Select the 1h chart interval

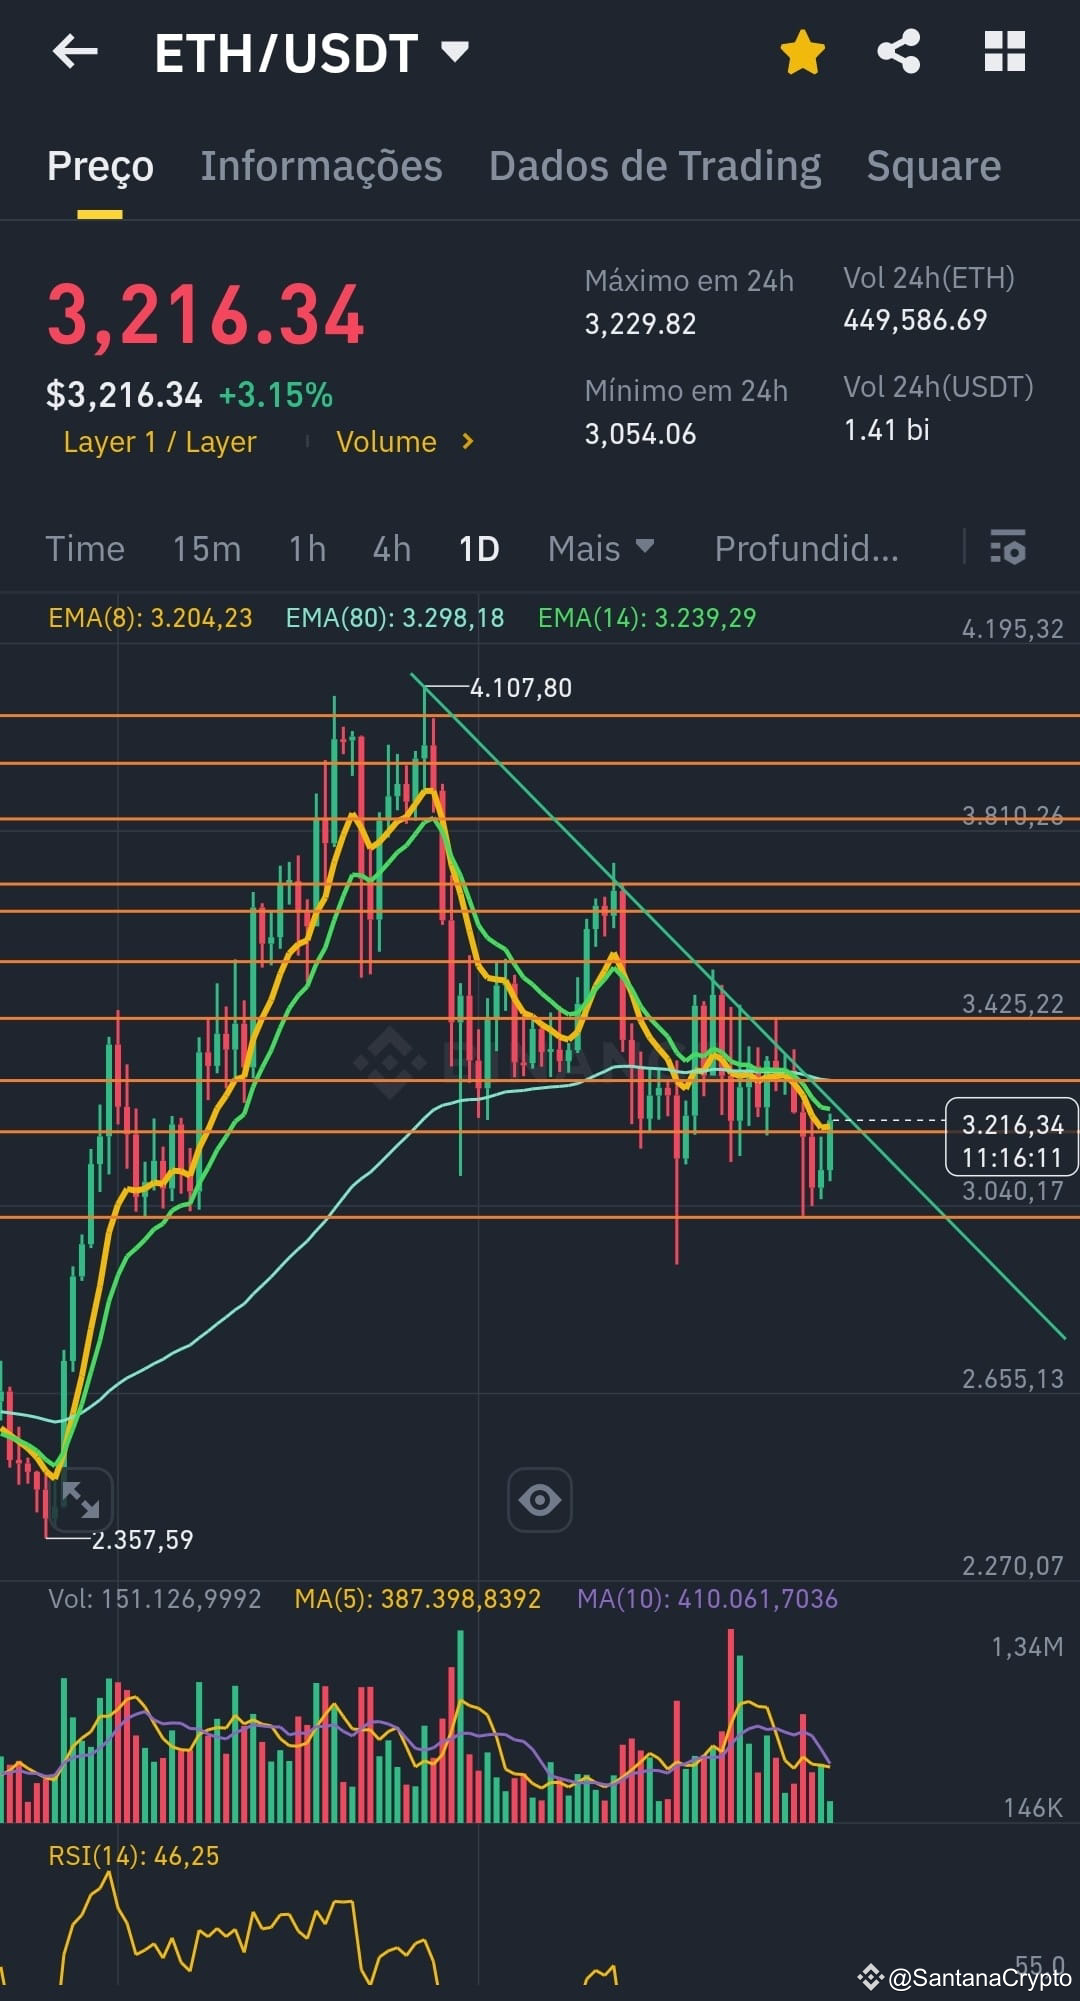pos(307,549)
